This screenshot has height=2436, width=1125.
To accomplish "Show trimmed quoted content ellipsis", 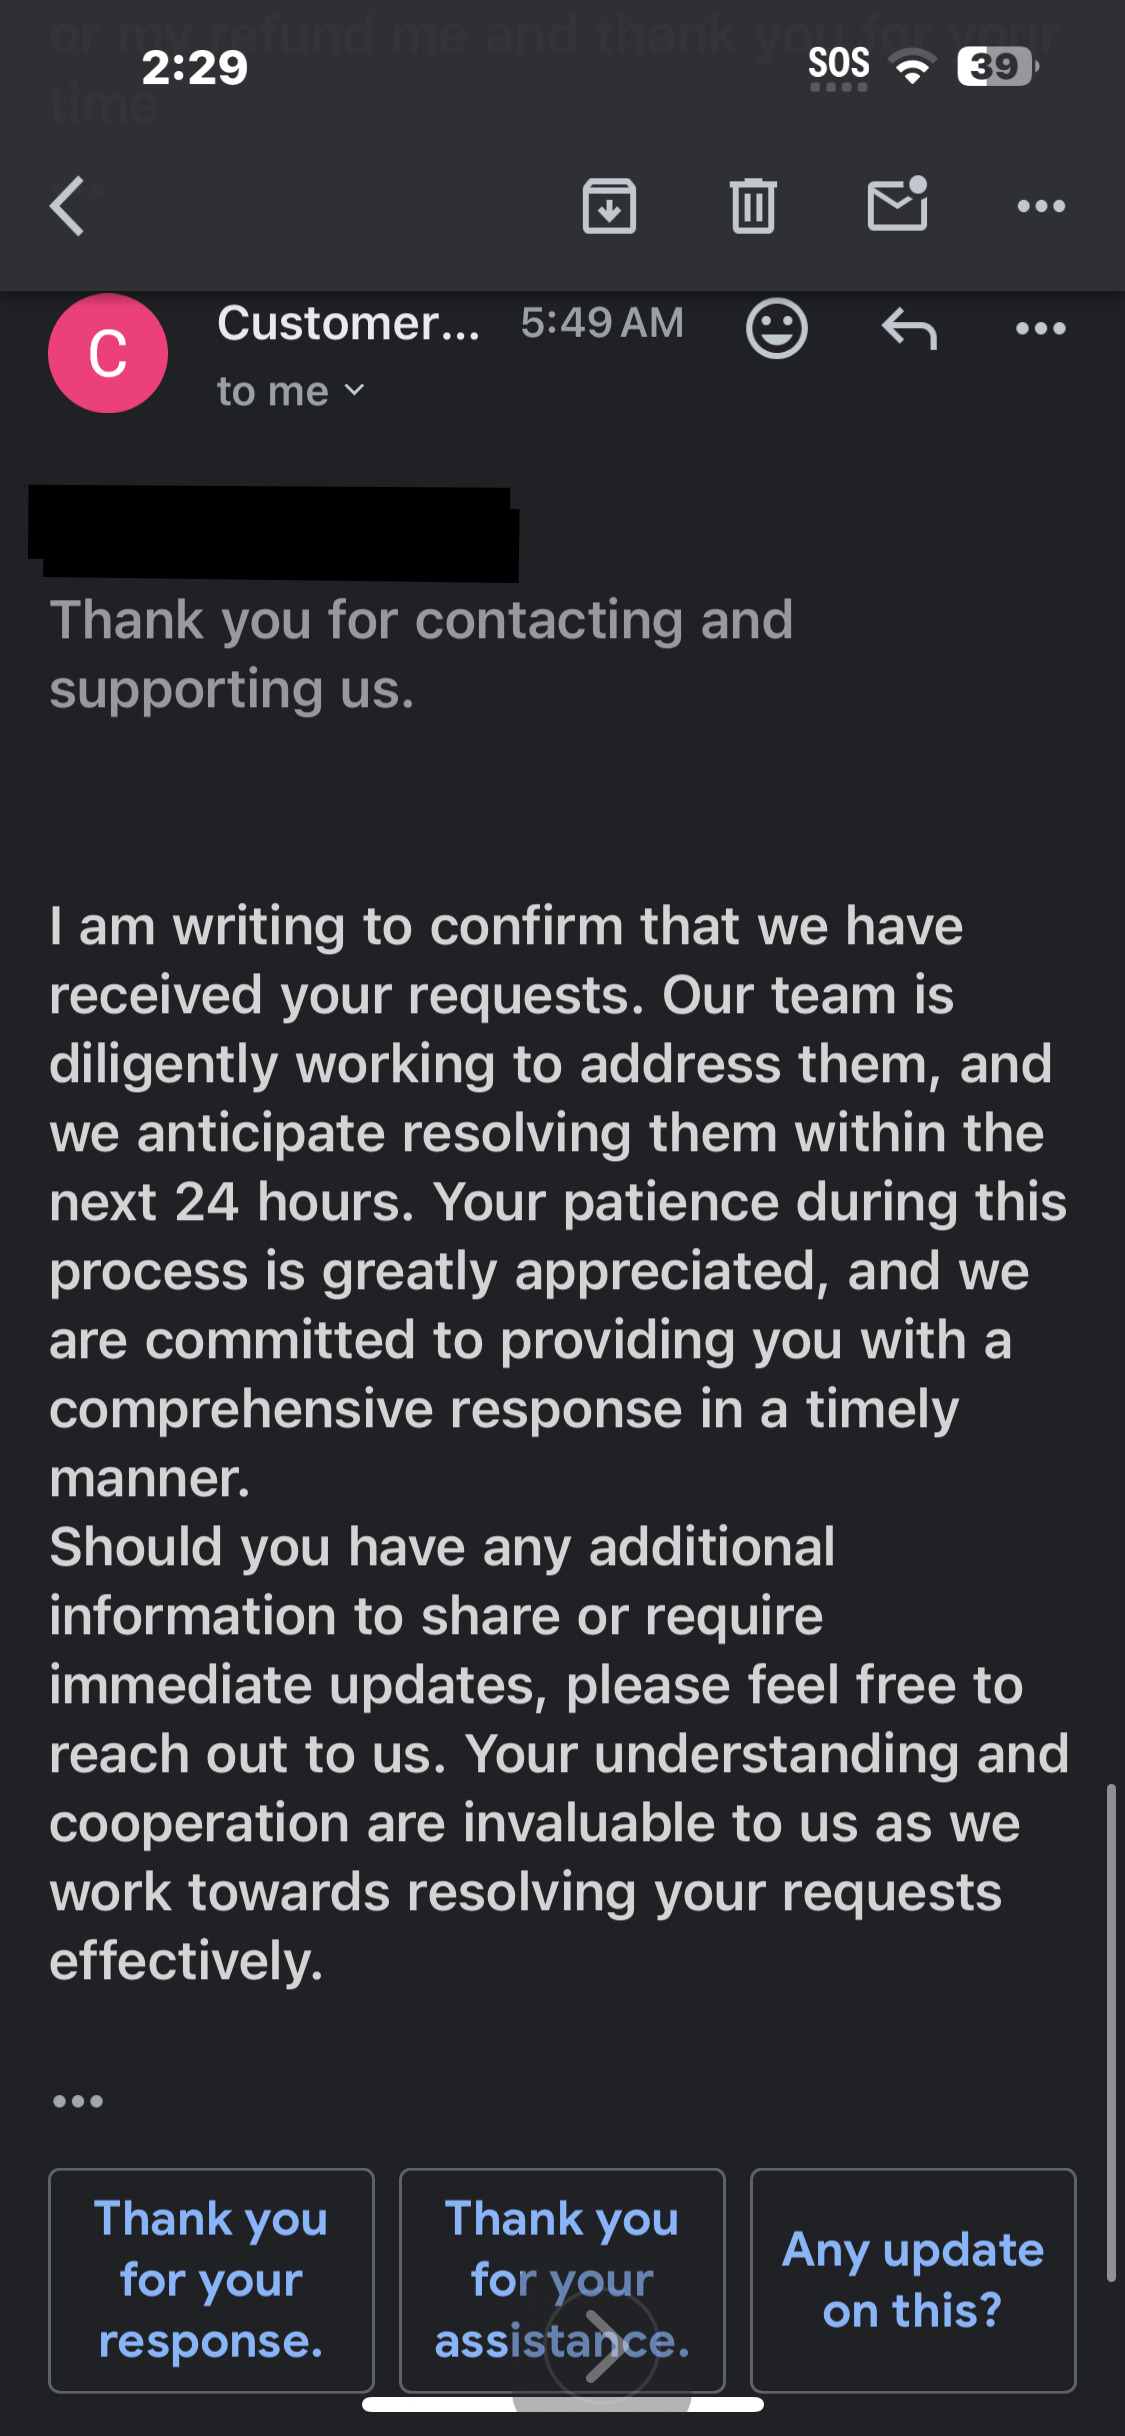I will click(78, 2101).
